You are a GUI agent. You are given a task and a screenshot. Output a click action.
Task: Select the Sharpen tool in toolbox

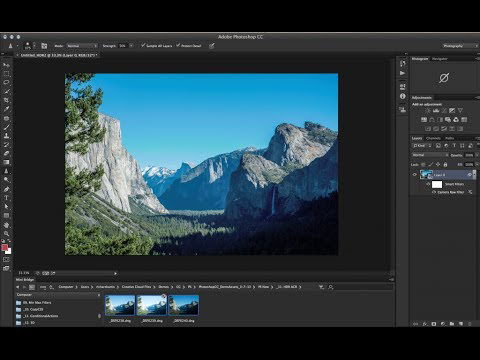(x=6, y=171)
